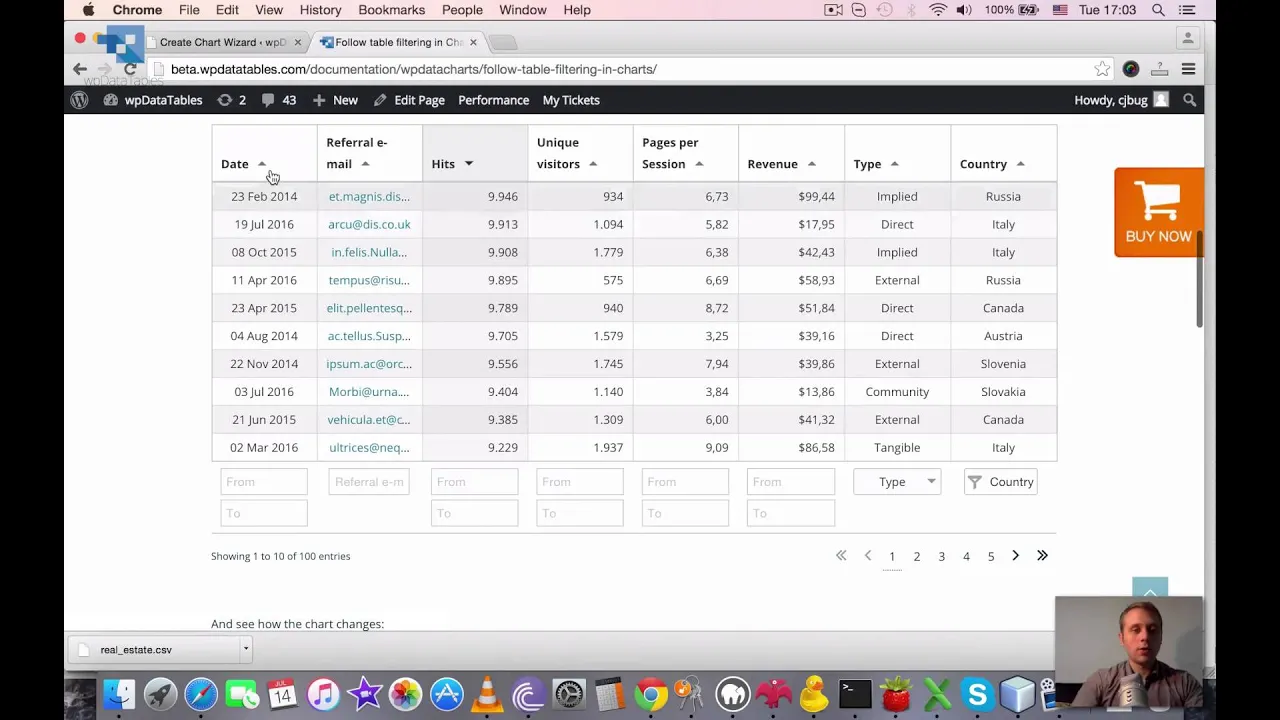
Task: Open the History menu
Action: click(x=320, y=10)
